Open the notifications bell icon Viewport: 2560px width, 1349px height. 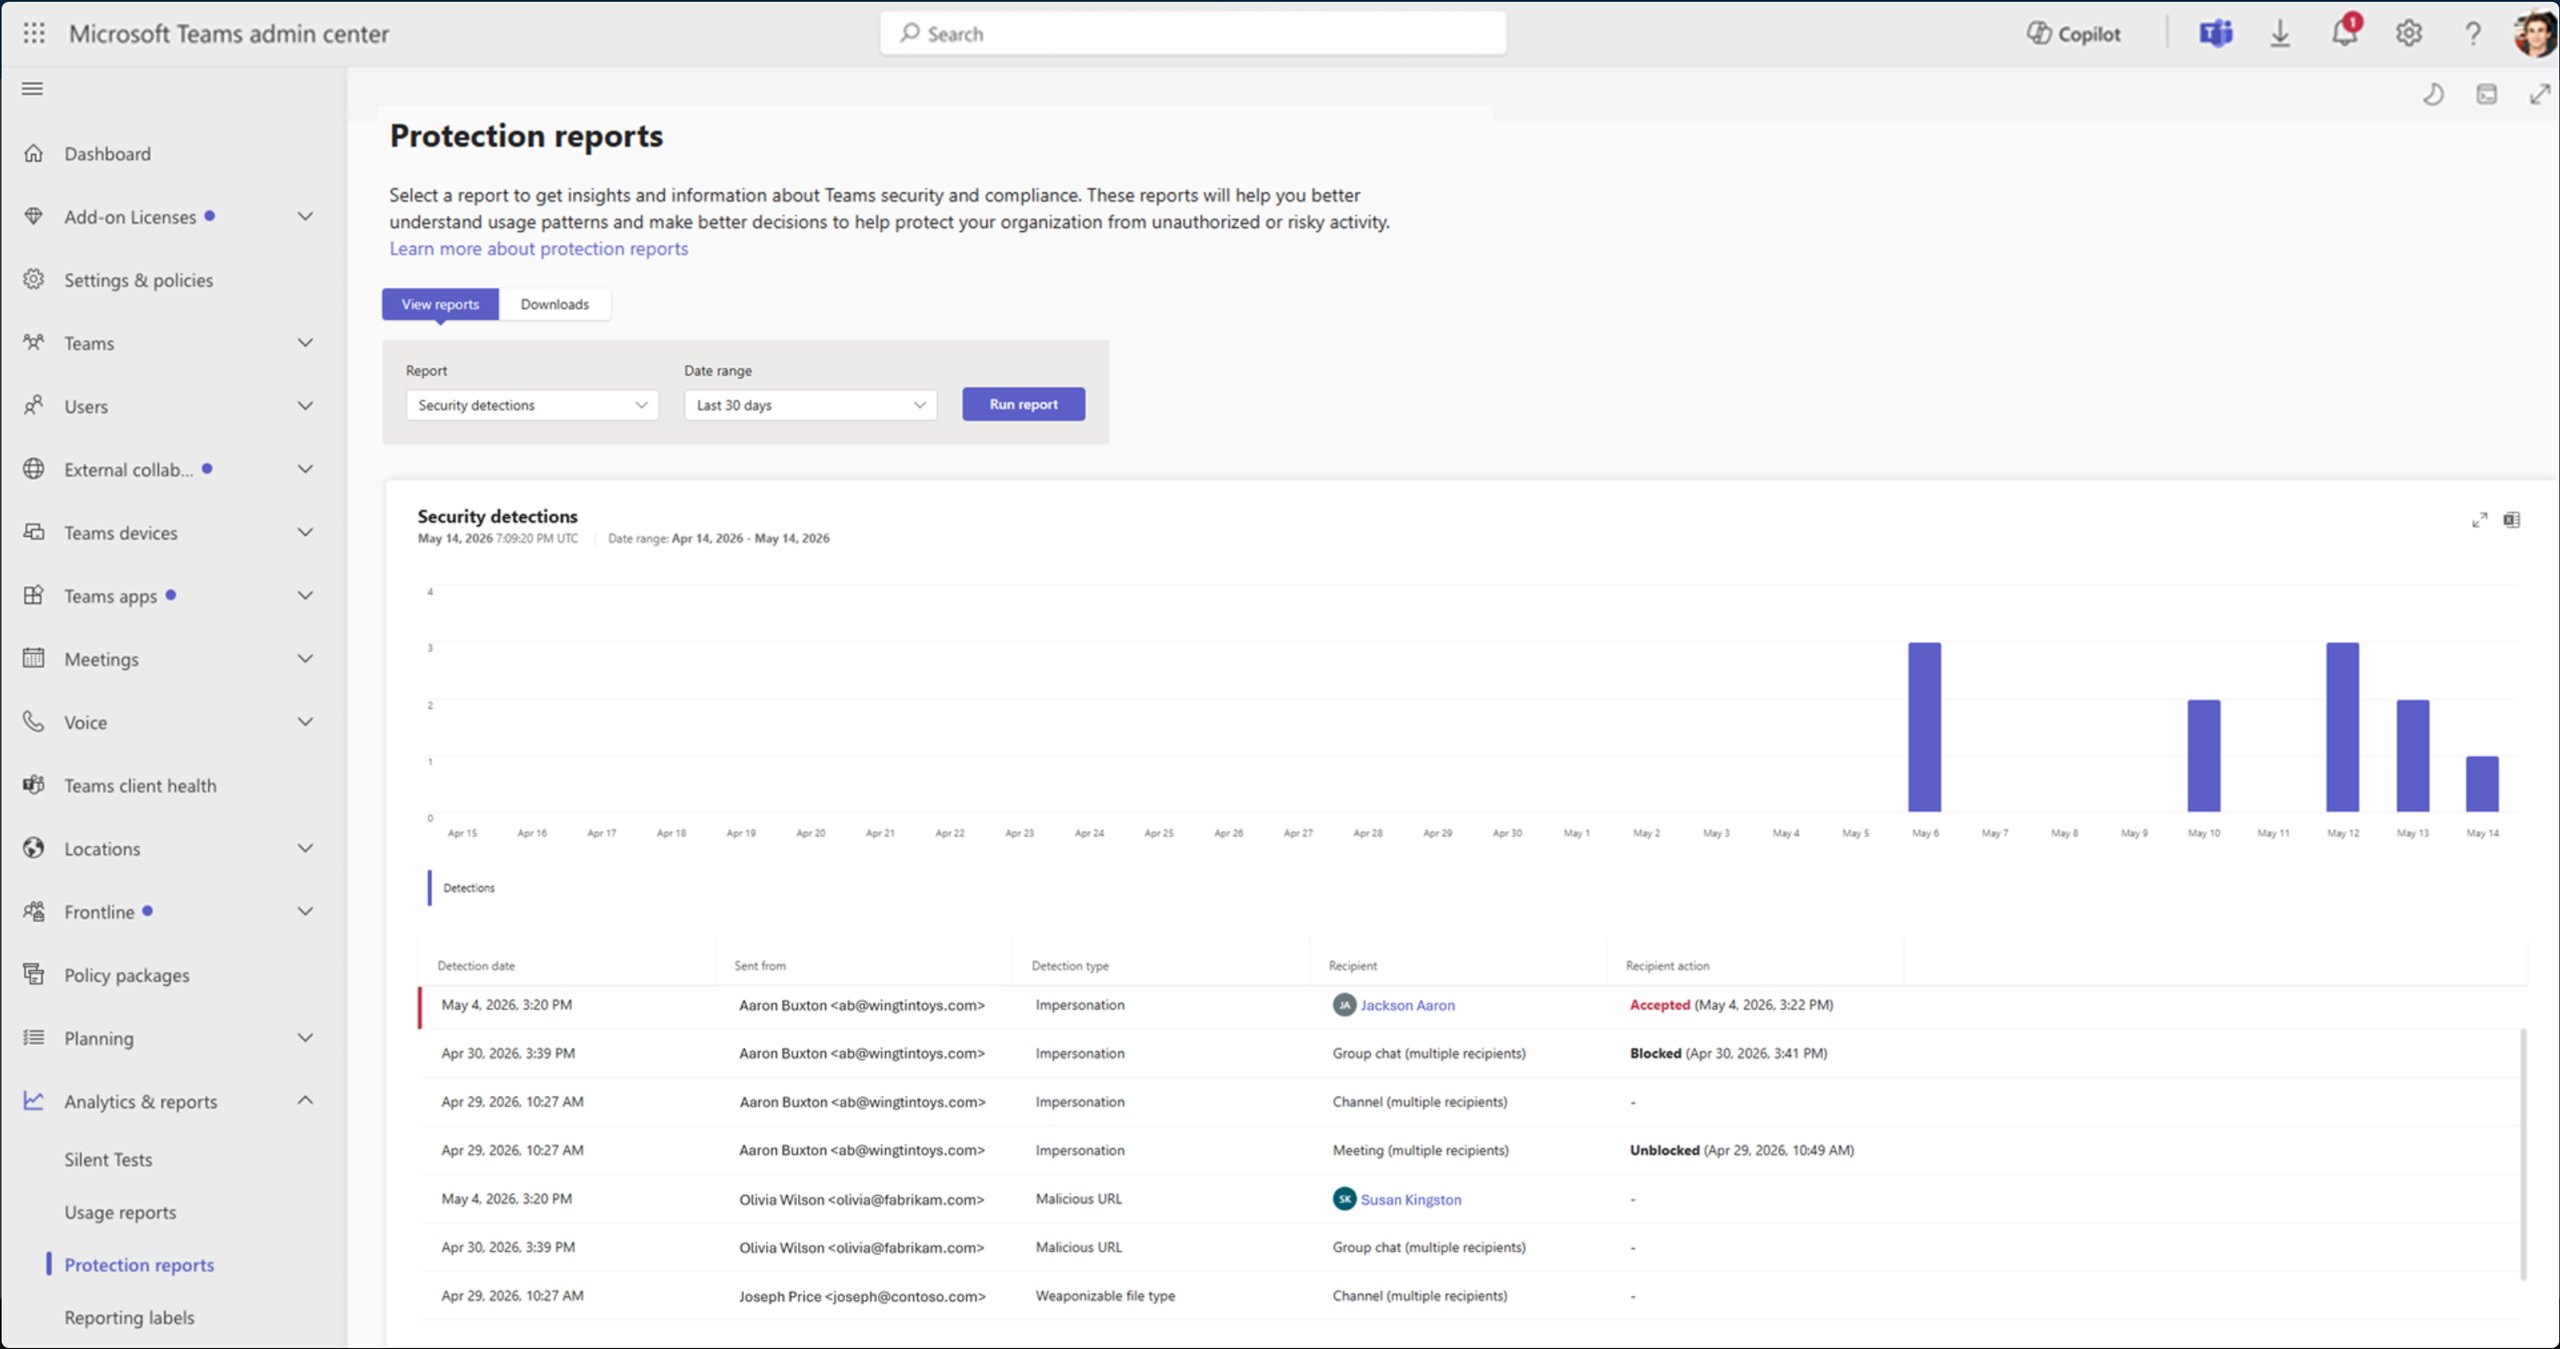(2345, 32)
